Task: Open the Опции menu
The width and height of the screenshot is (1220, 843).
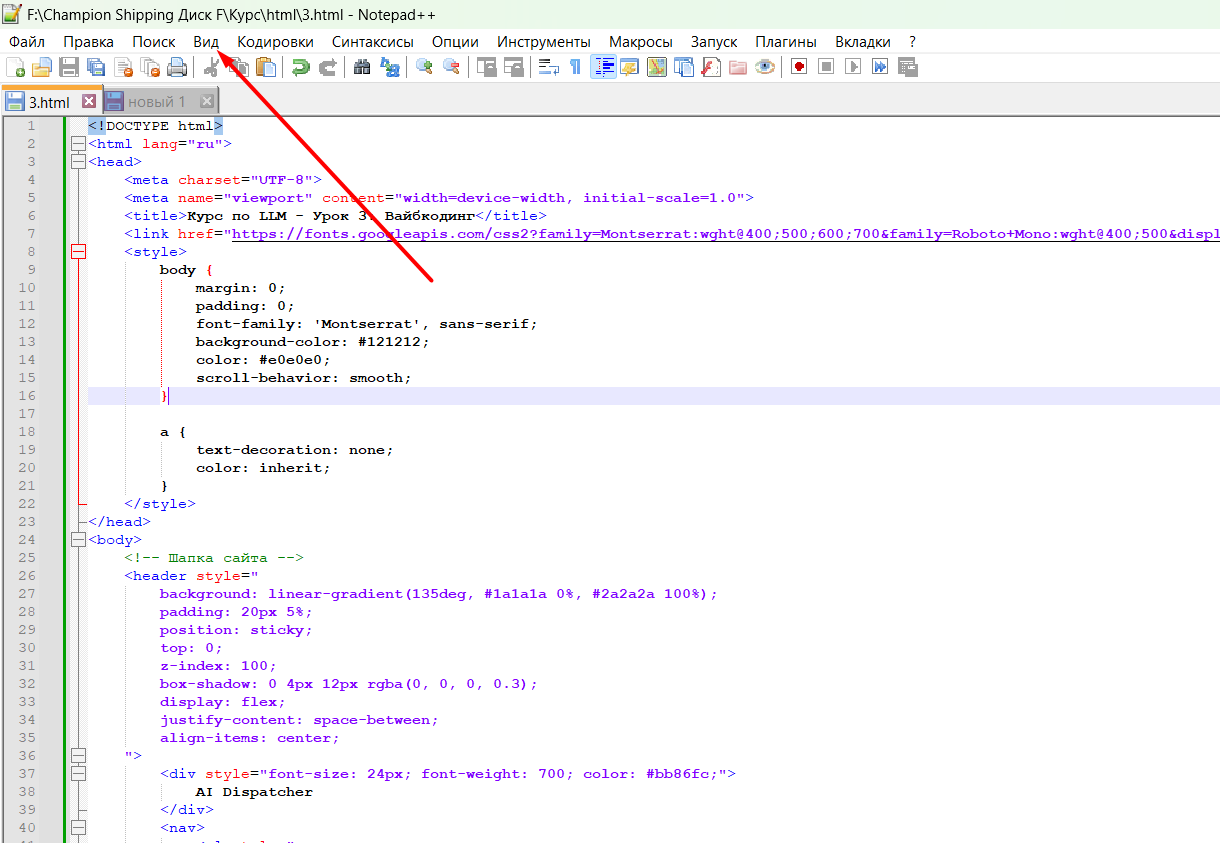Action: coord(455,42)
